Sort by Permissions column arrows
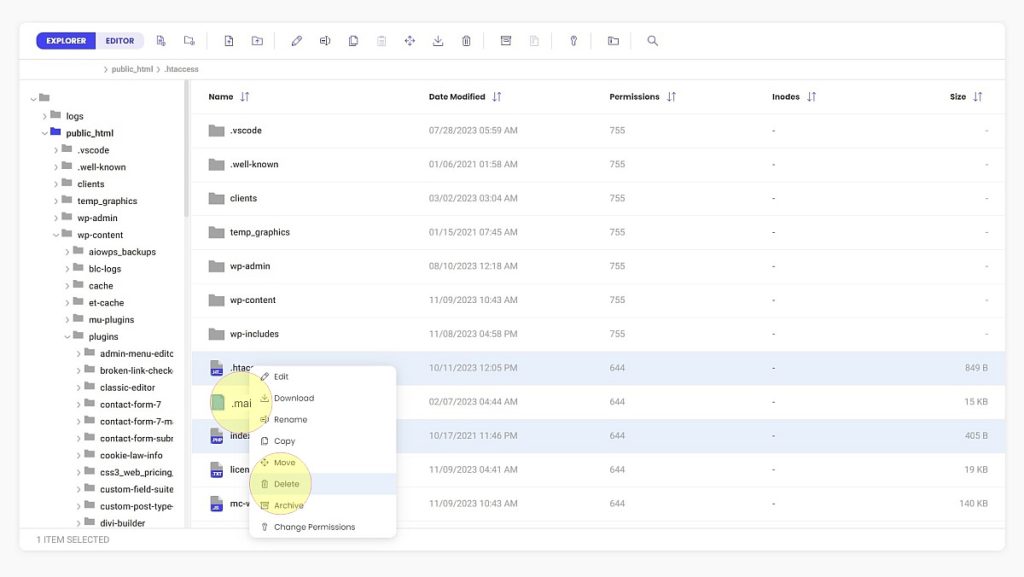 coord(671,97)
